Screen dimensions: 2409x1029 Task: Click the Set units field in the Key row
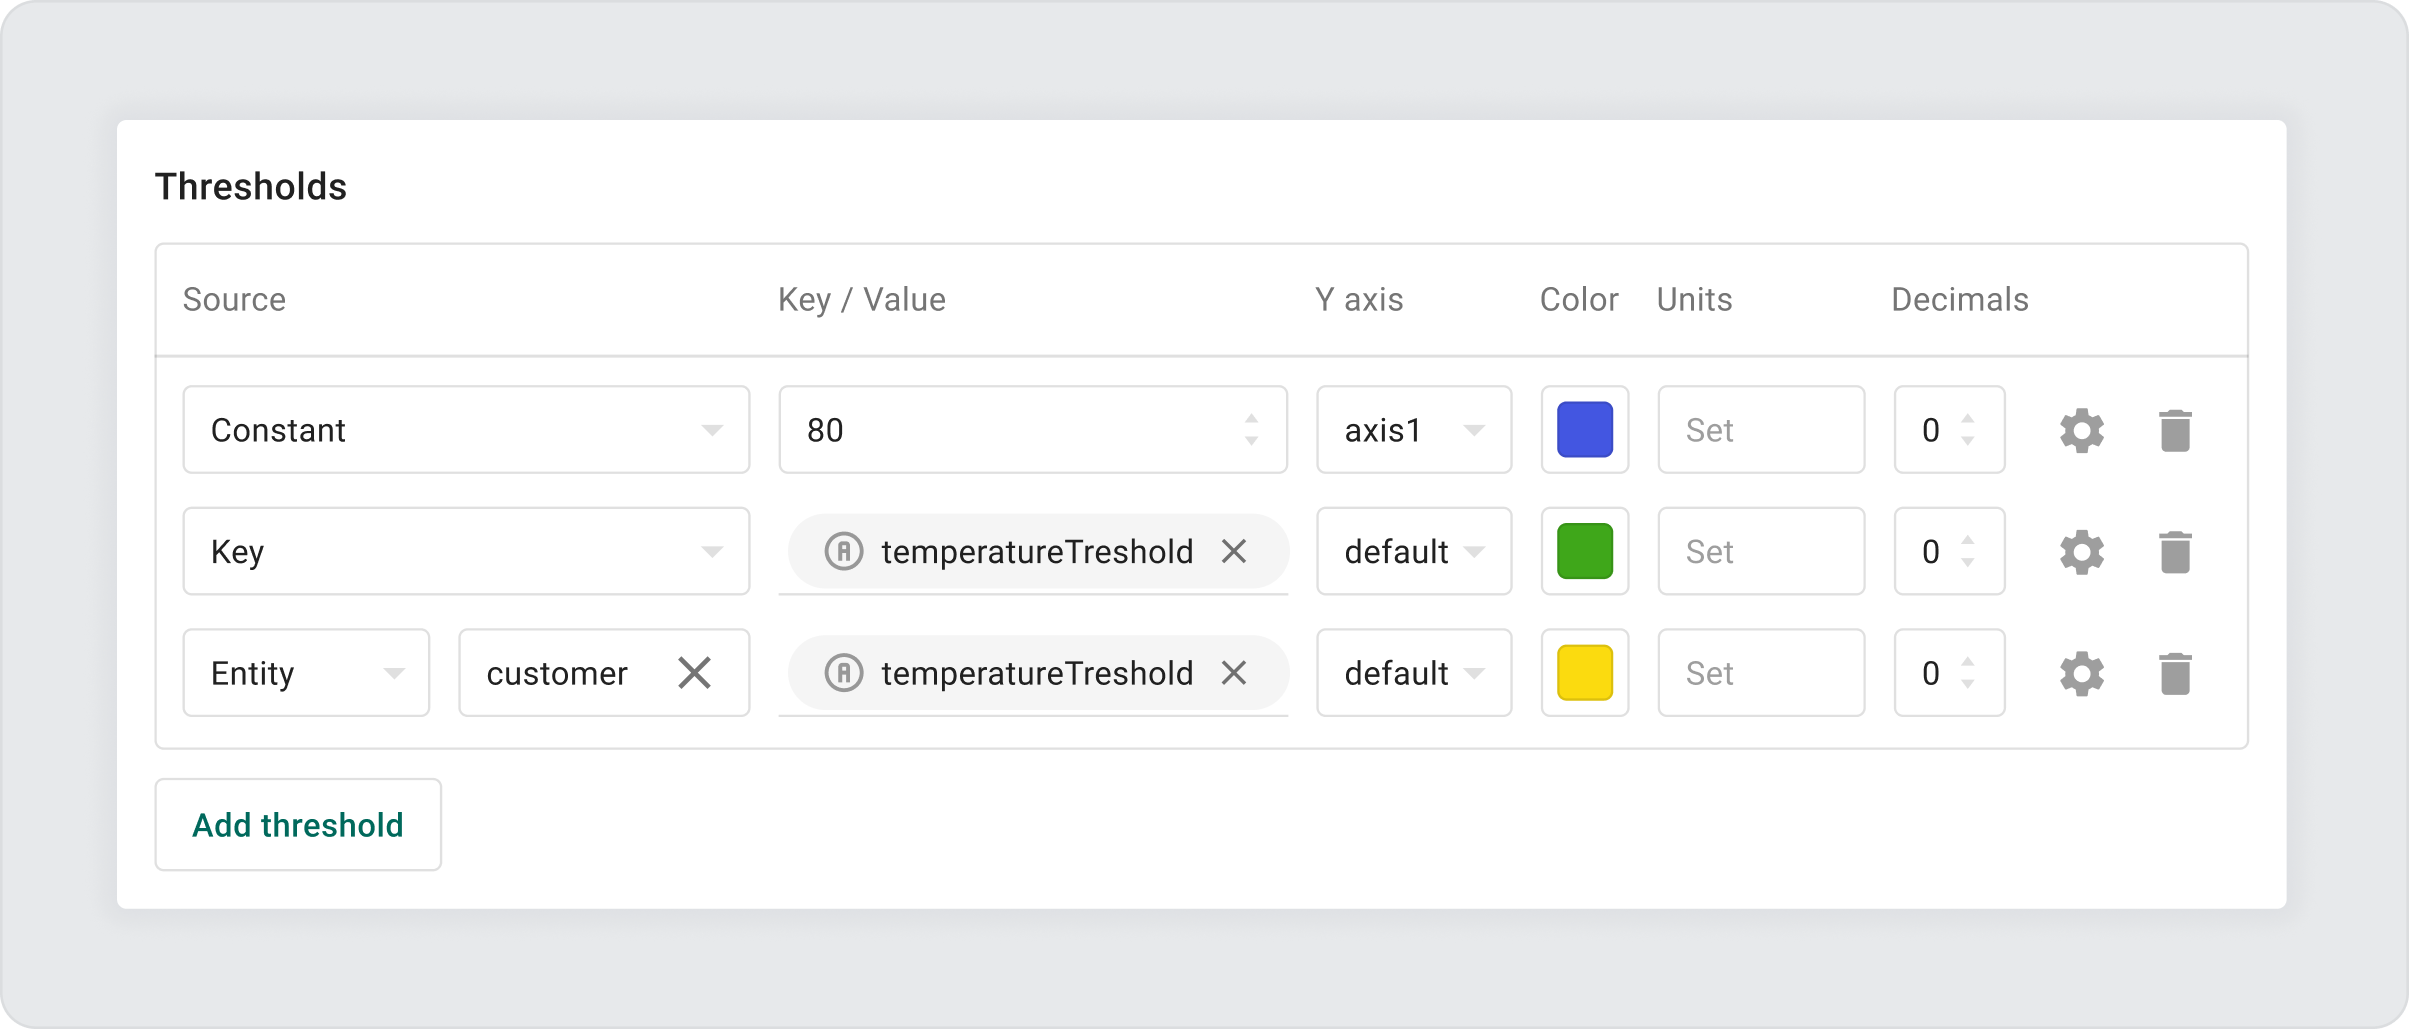(x=1760, y=551)
